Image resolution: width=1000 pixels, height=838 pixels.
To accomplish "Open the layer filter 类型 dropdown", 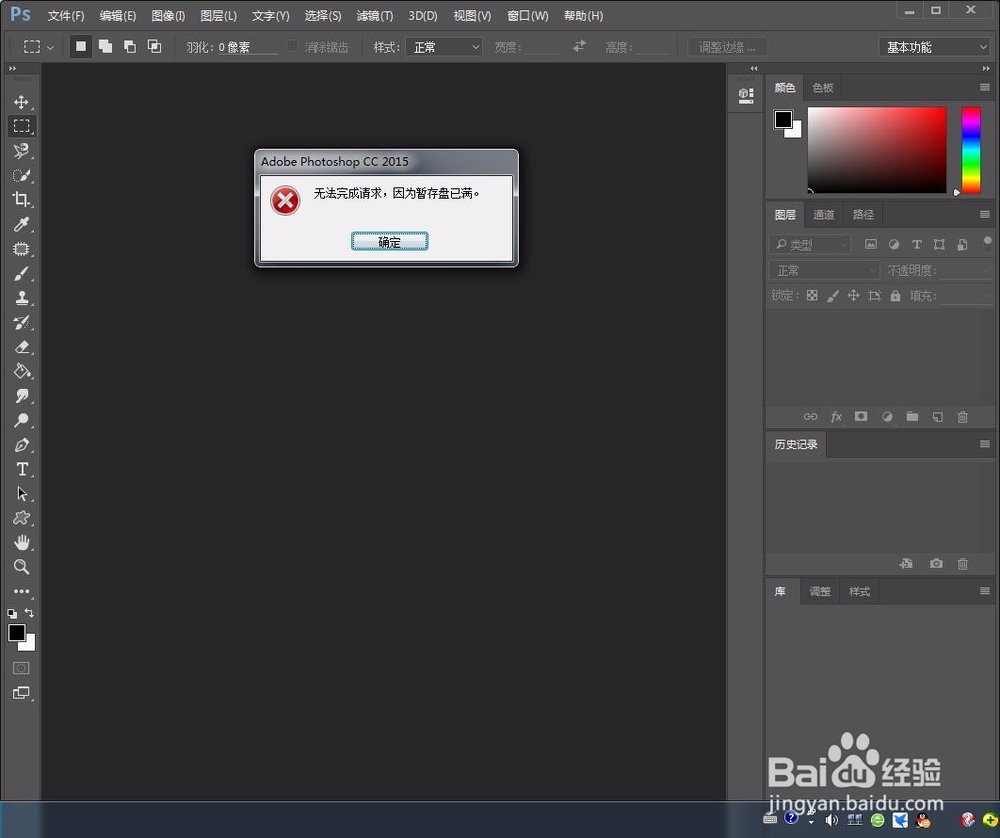I will (810, 244).
